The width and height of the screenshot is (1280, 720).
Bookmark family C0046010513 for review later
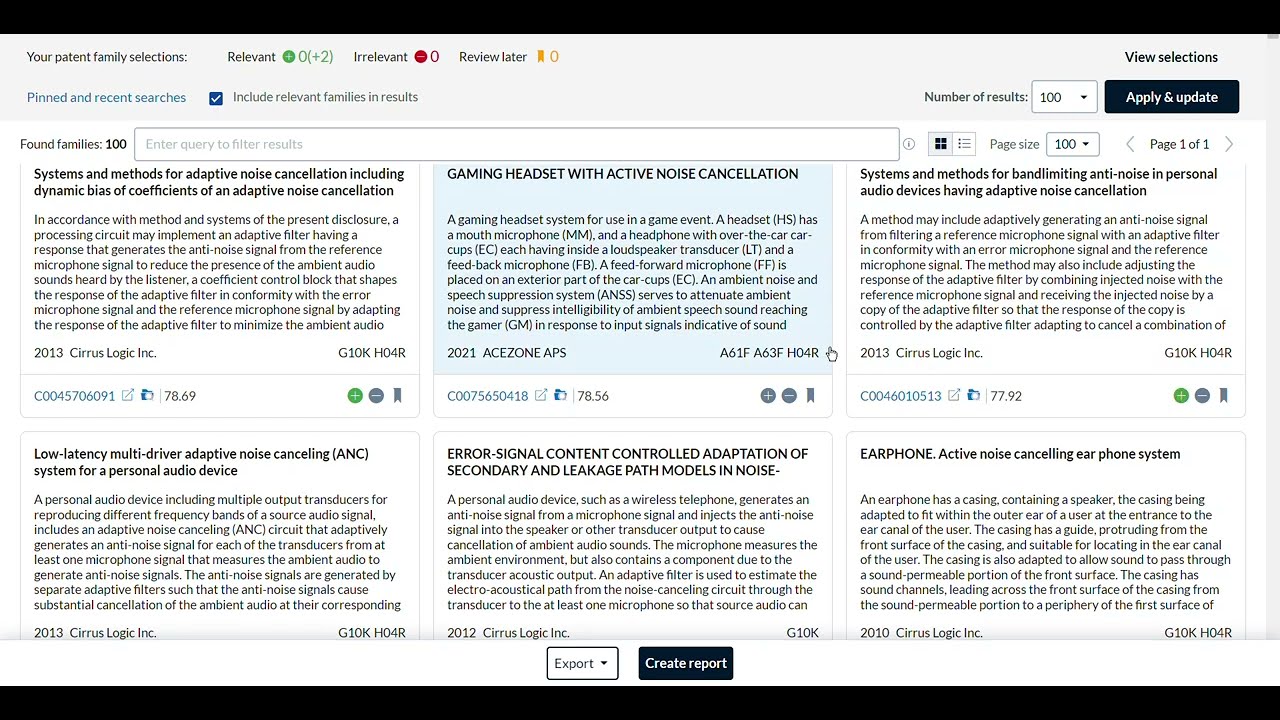tap(1223, 396)
